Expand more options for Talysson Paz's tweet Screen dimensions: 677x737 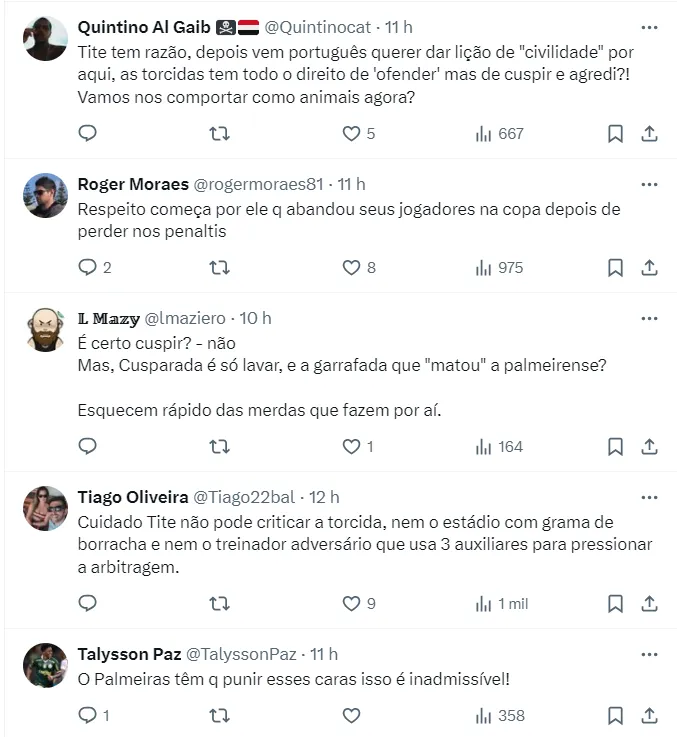pos(649,654)
